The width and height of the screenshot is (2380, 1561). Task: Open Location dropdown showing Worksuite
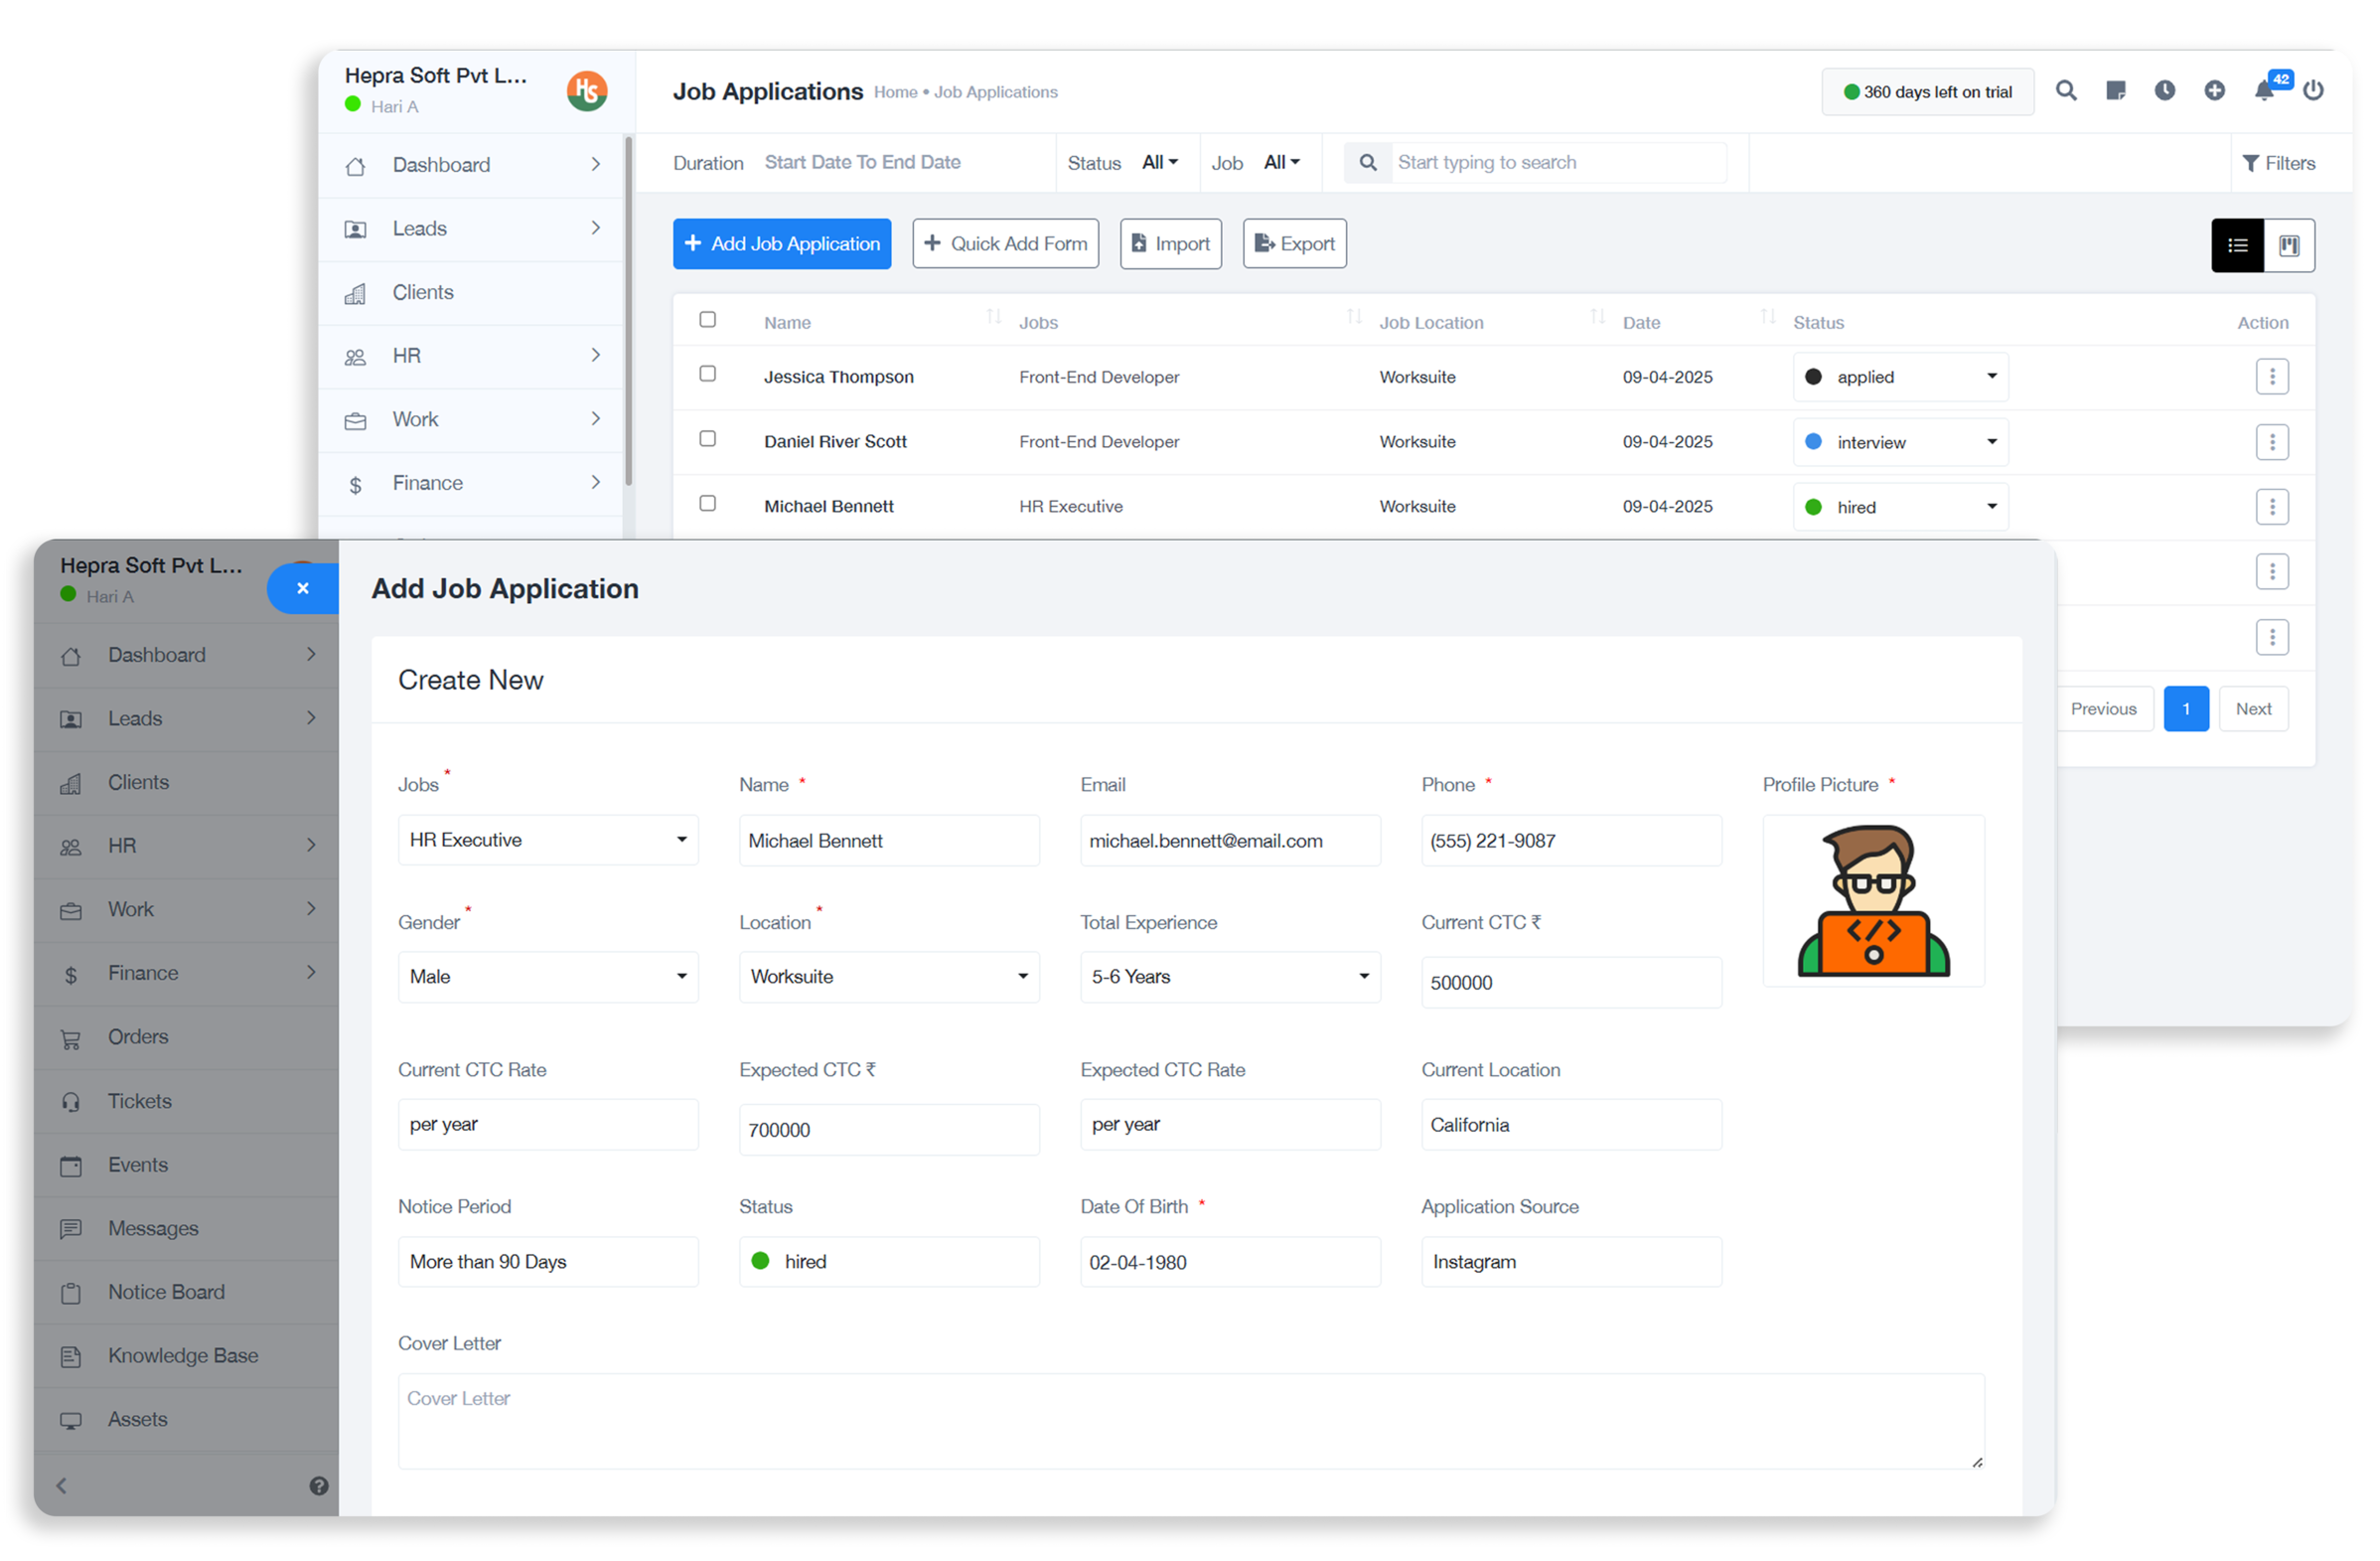point(889,977)
